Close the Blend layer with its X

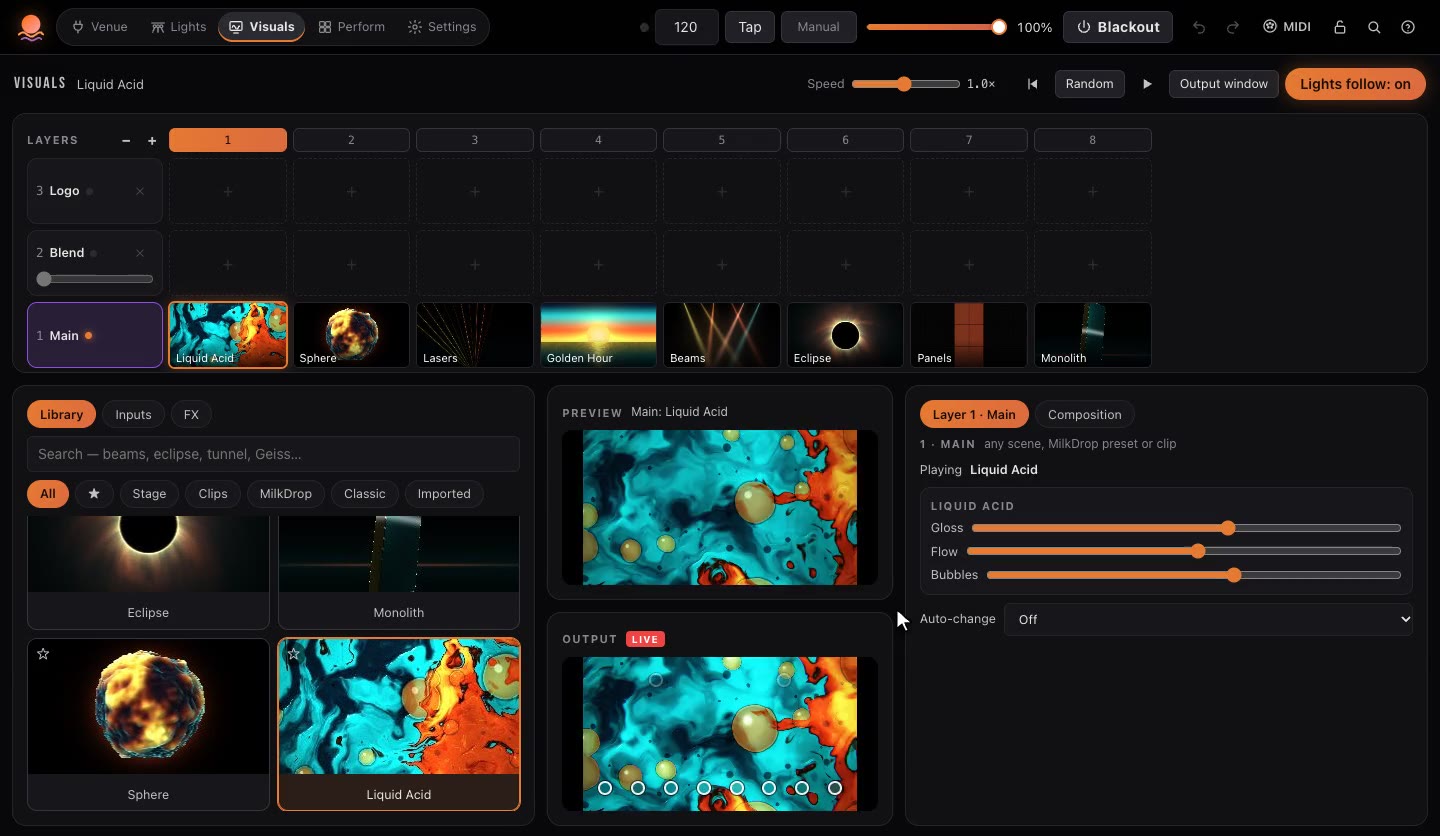point(140,253)
